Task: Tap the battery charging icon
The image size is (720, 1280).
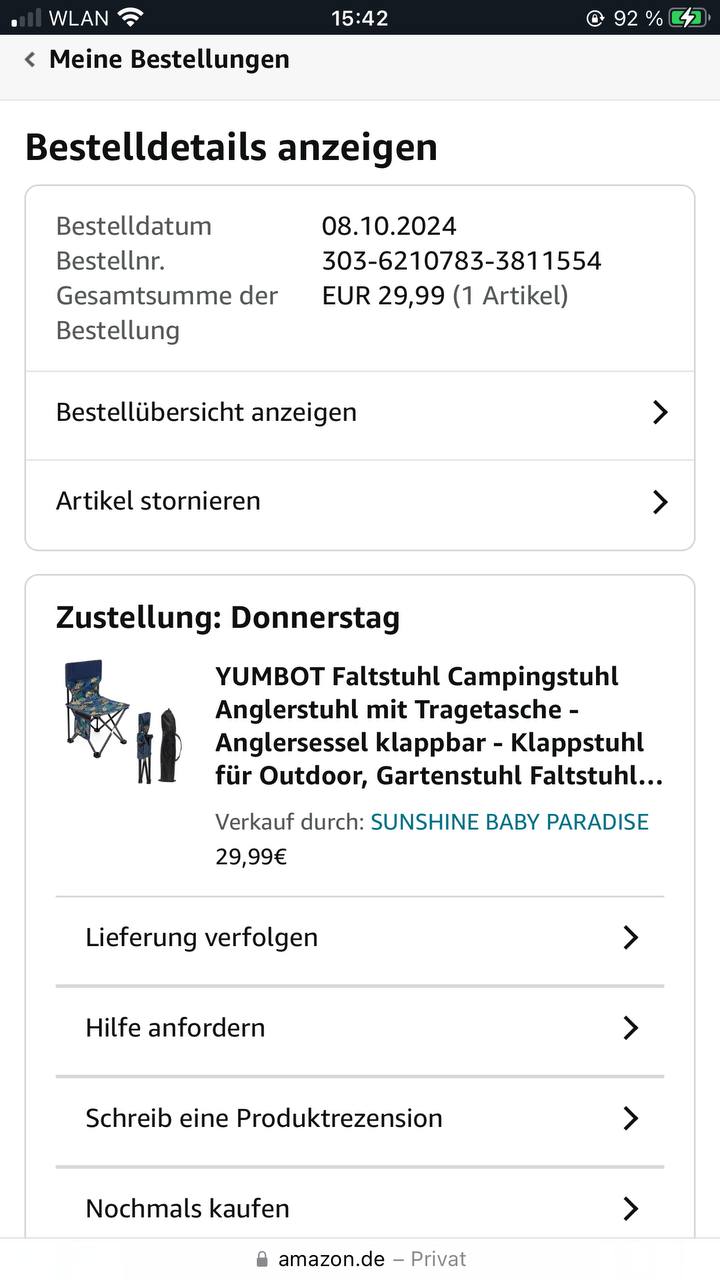Action: [x=688, y=17]
